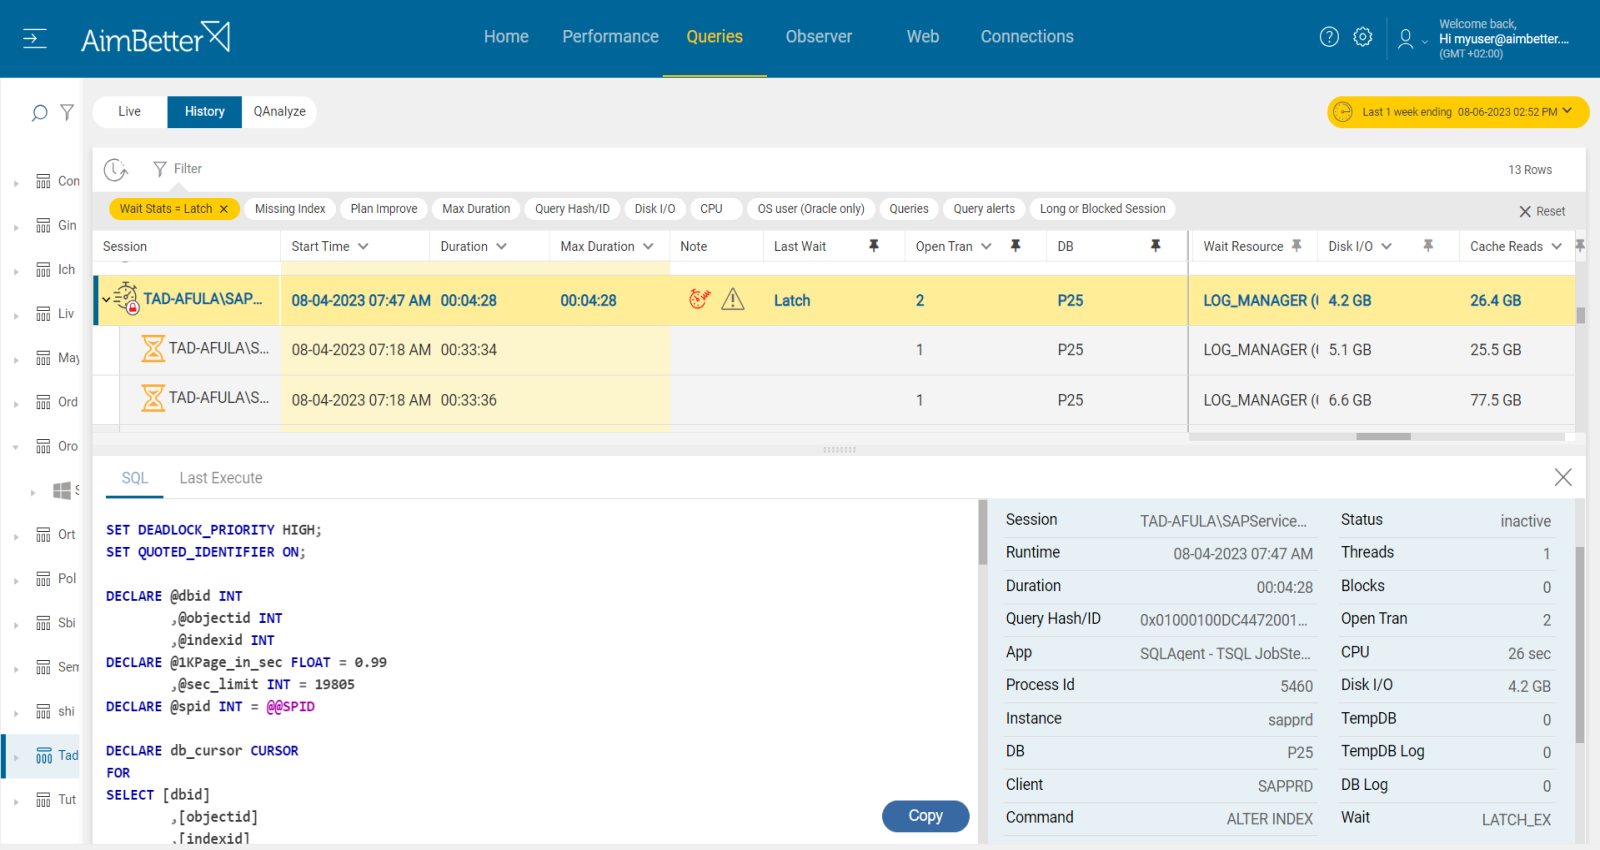Close the SQL details panel
Viewport: 1600px width, 850px height.
tap(1563, 478)
